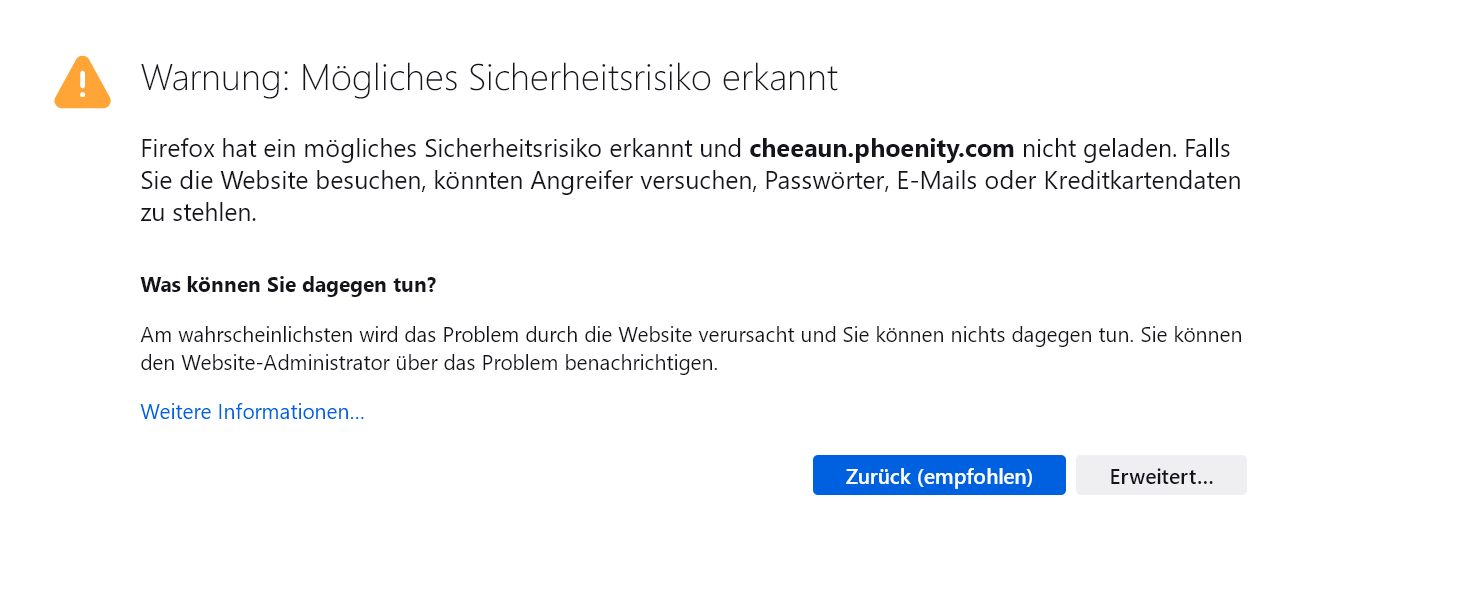
Task: Click the bold cheeaun.phoenity.com domain name
Action: (x=882, y=150)
